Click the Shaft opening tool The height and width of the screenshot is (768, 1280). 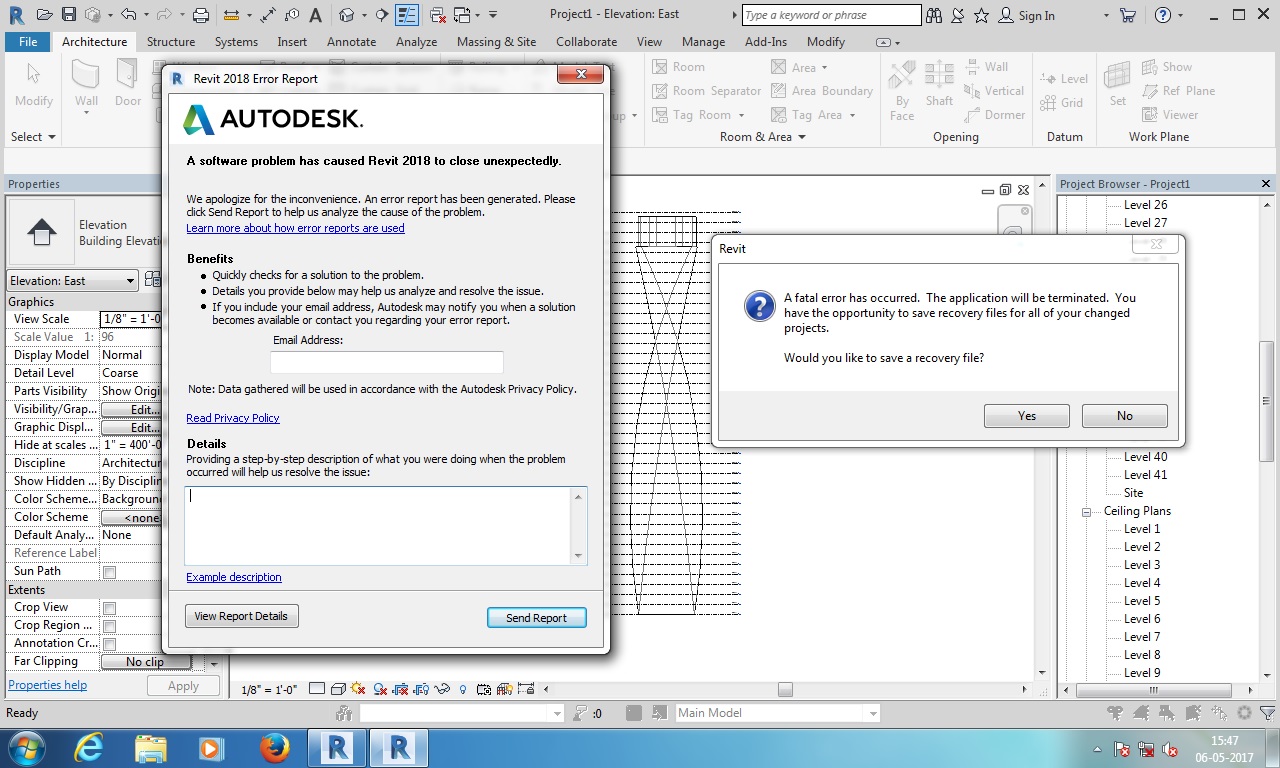[939, 84]
